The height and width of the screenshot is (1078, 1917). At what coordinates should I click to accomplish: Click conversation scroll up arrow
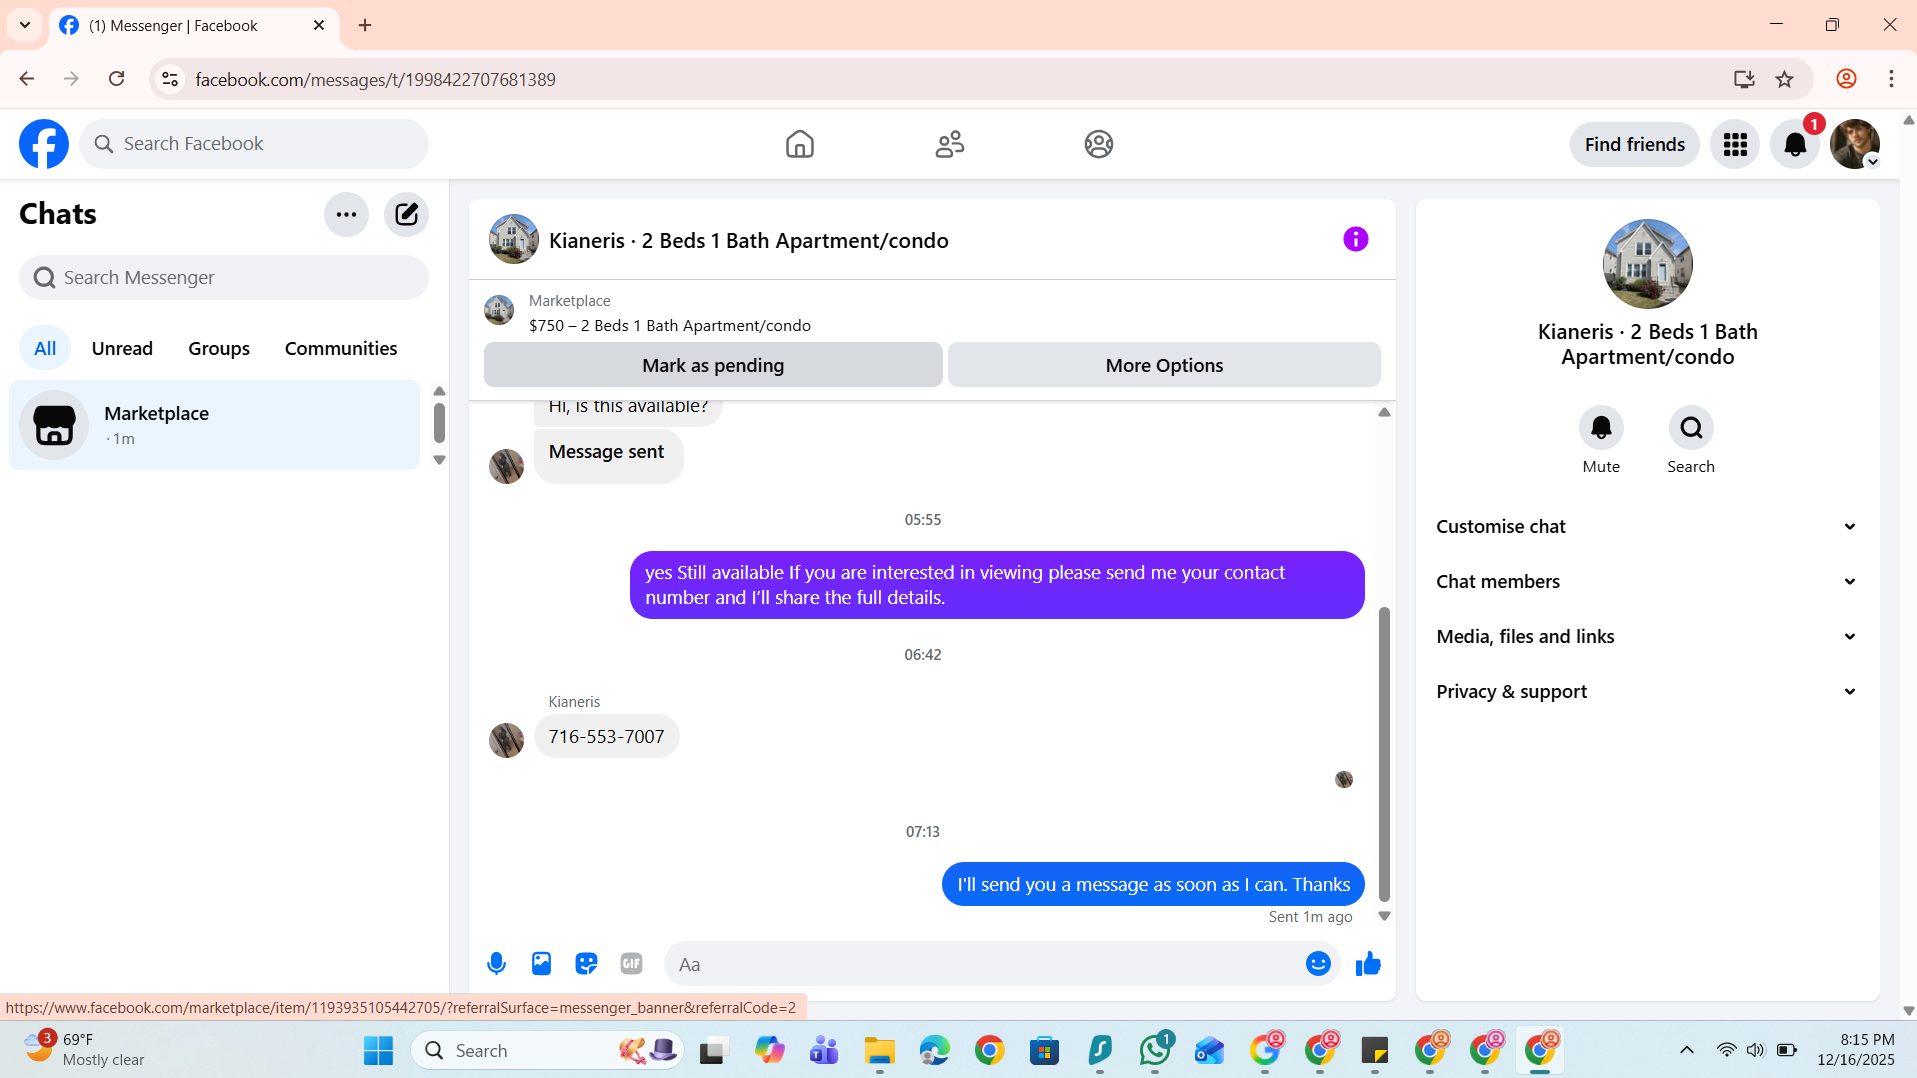[x=1384, y=412]
